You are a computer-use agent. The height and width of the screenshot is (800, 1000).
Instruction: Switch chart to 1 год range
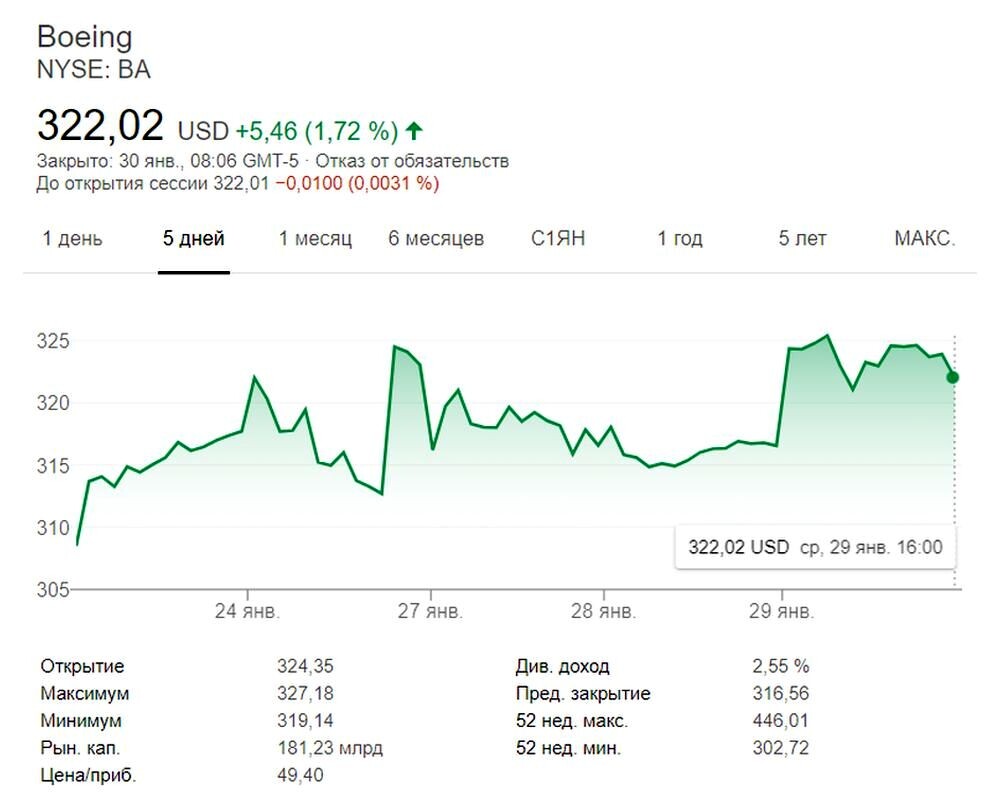[x=680, y=239]
